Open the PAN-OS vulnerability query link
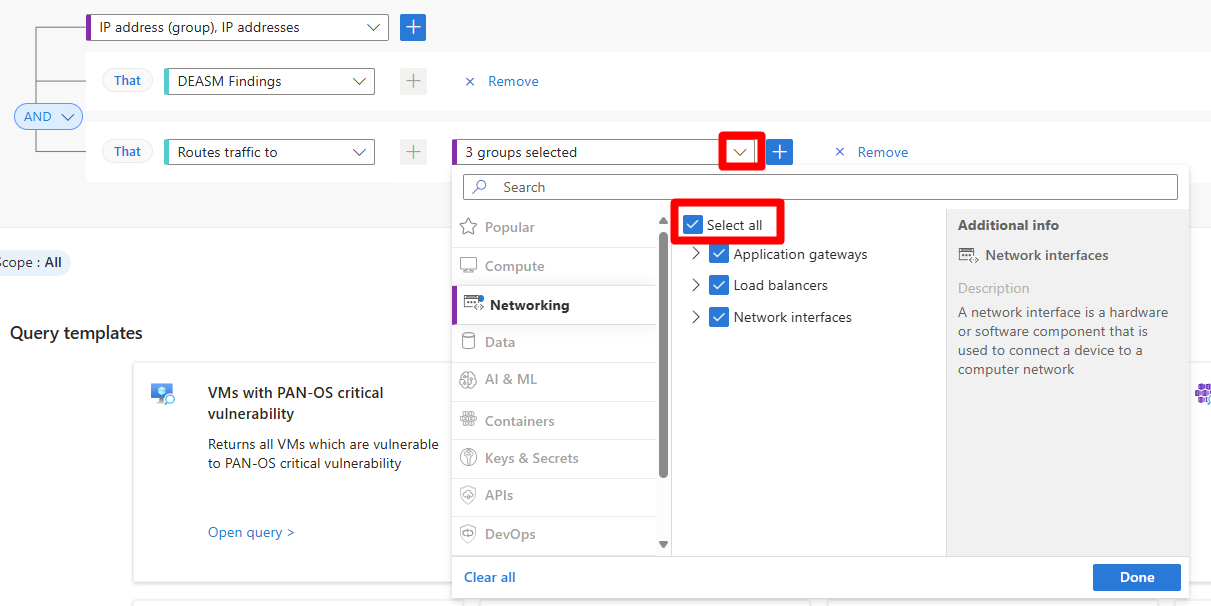 tap(251, 532)
